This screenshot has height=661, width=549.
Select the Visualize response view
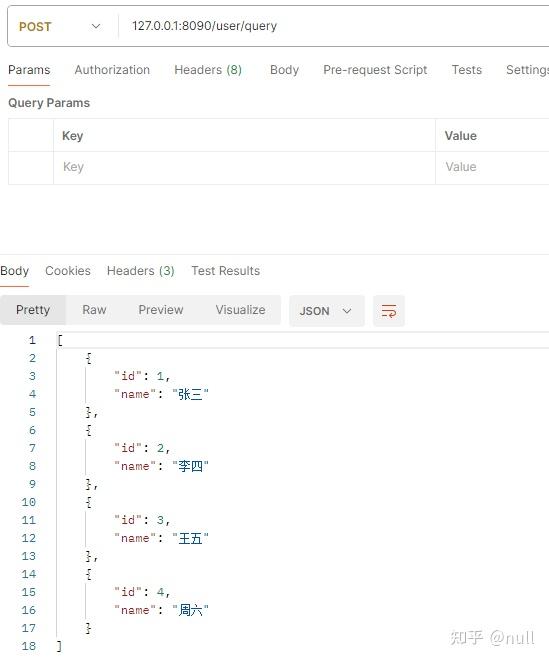(x=240, y=310)
